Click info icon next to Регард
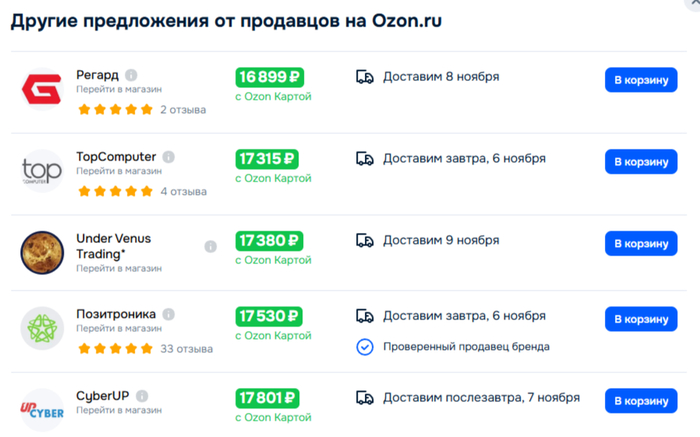 point(132,75)
